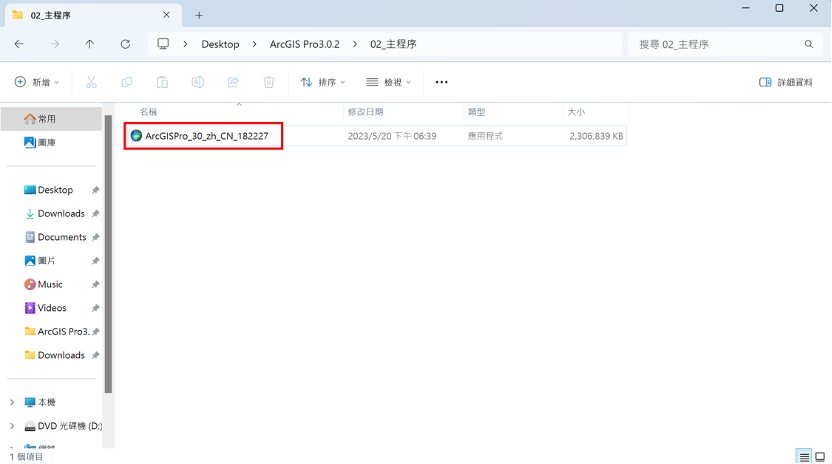Go up one folder level
Screen dimensions: 832x464
[90, 44]
